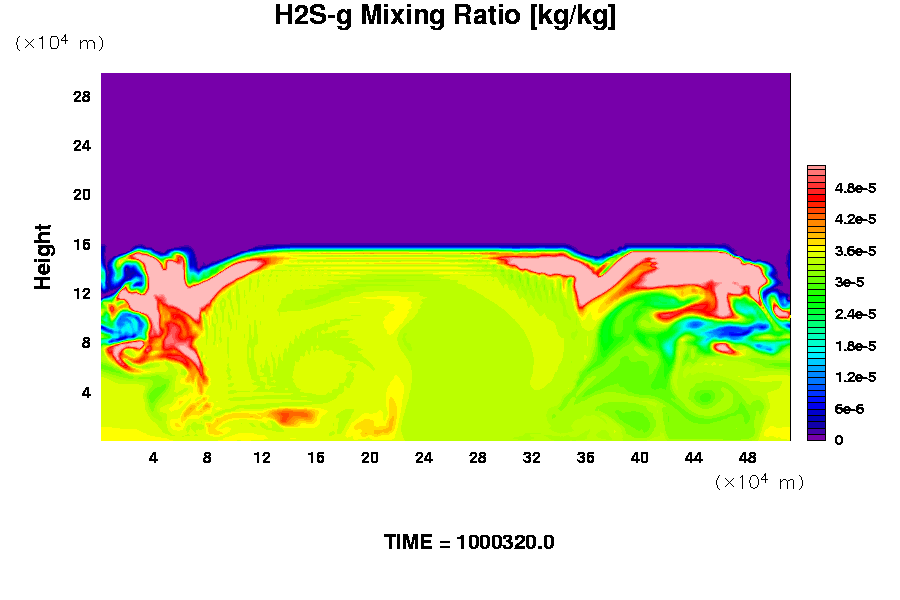This screenshot has height=600, width=900.
Task: Click y-axis tick label 28
Action: [x=82, y=96]
